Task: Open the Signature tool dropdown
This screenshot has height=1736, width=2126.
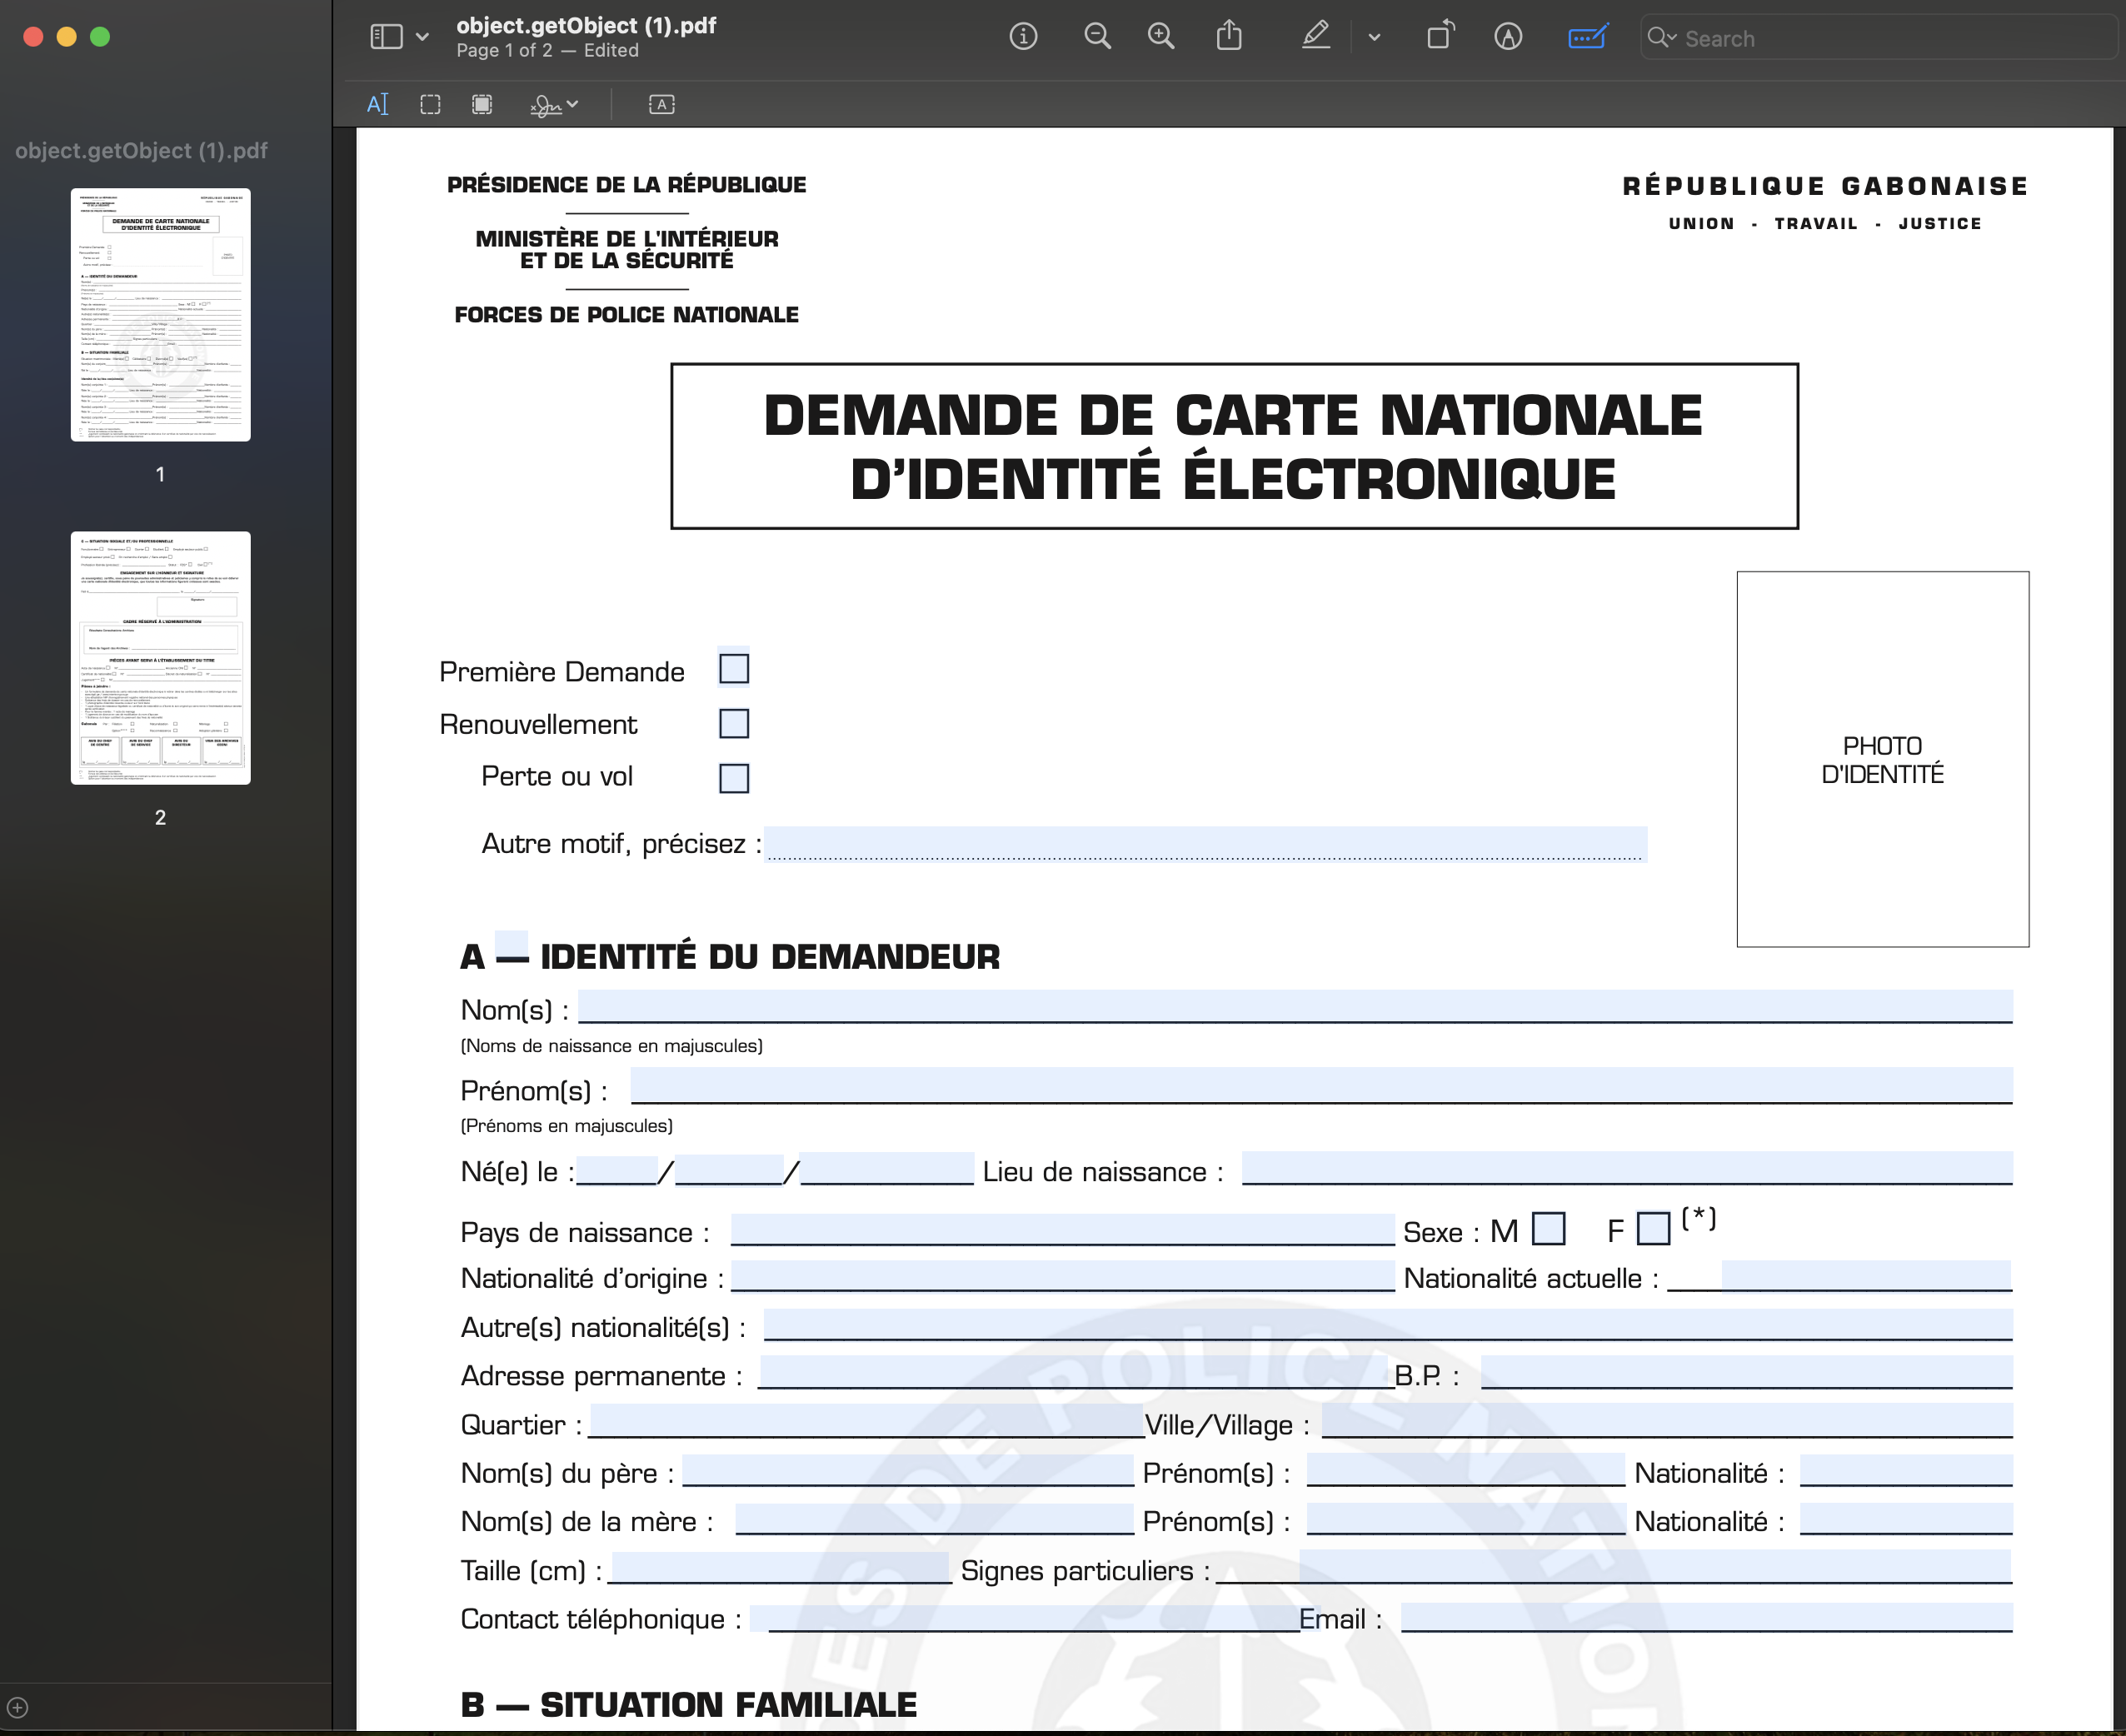Action: 553,104
